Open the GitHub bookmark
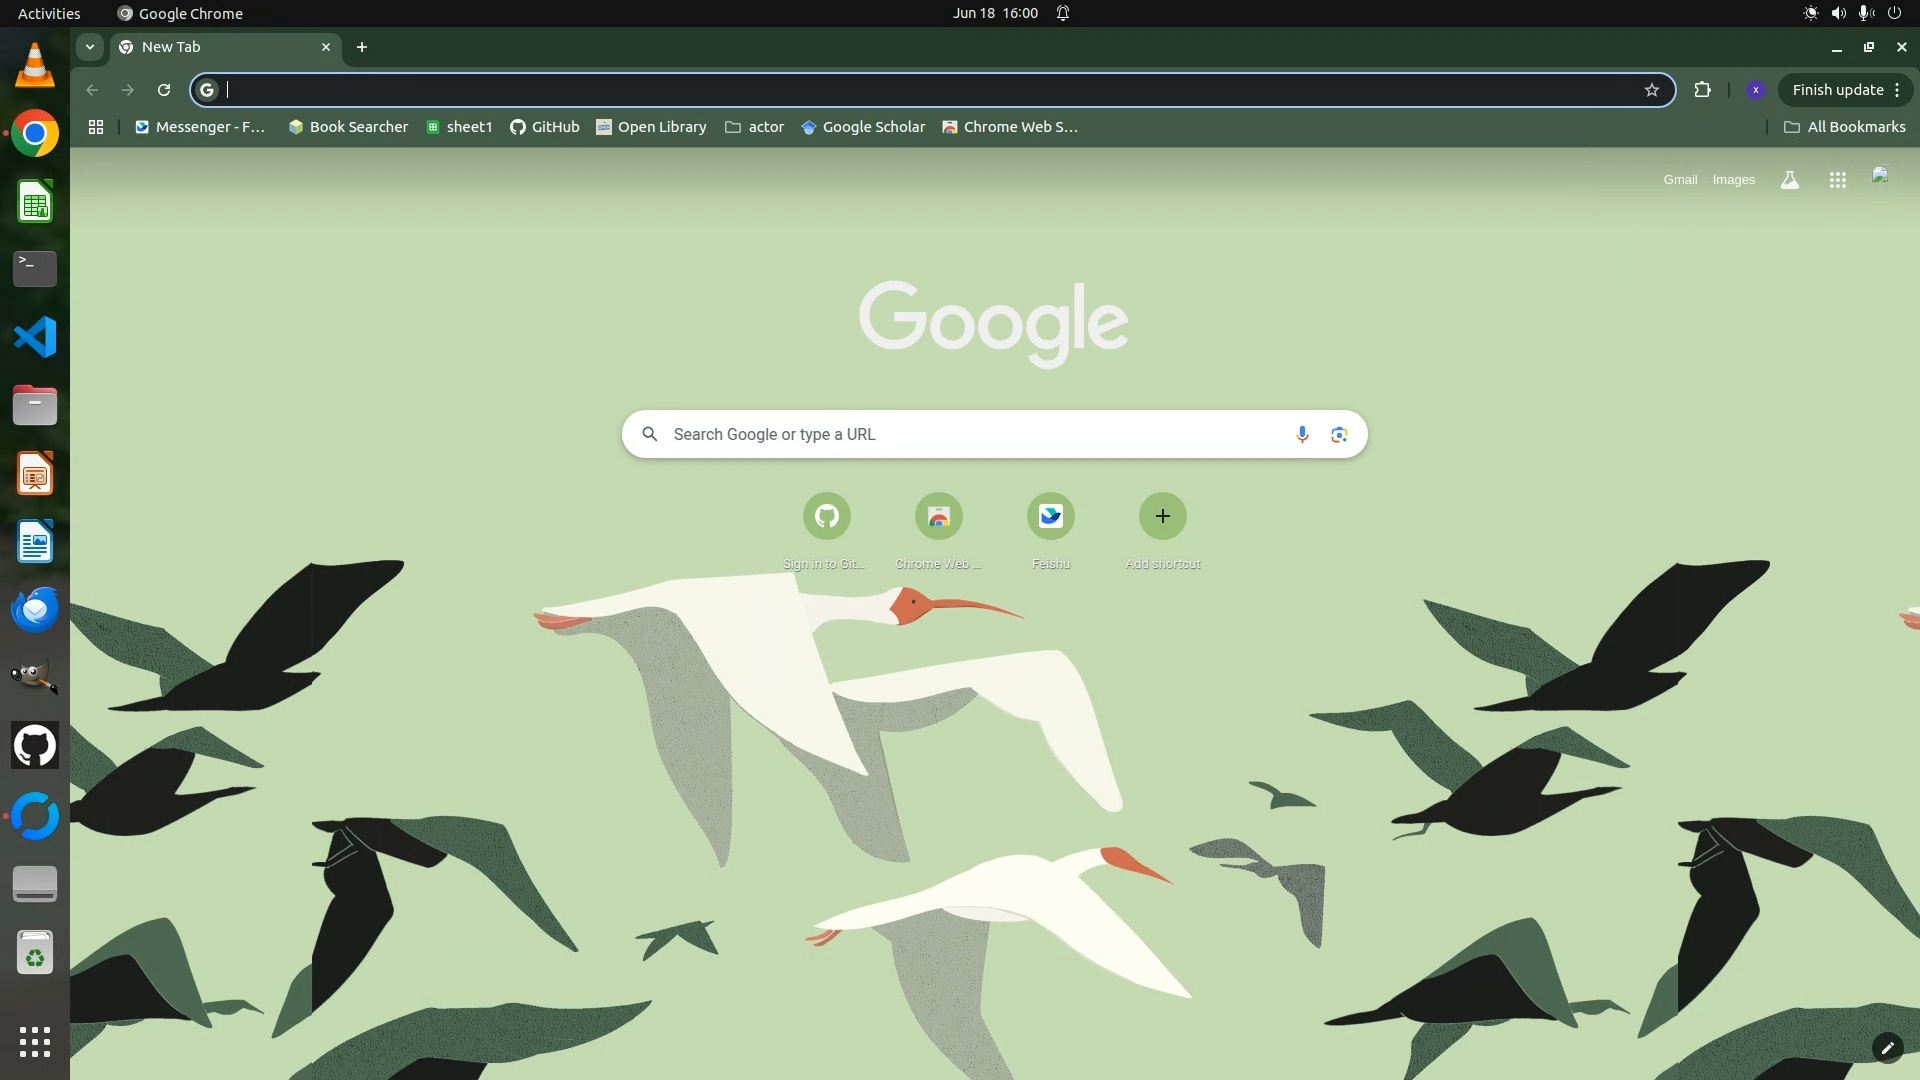This screenshot has width=1920, height=1080. [x=545, y=127]
